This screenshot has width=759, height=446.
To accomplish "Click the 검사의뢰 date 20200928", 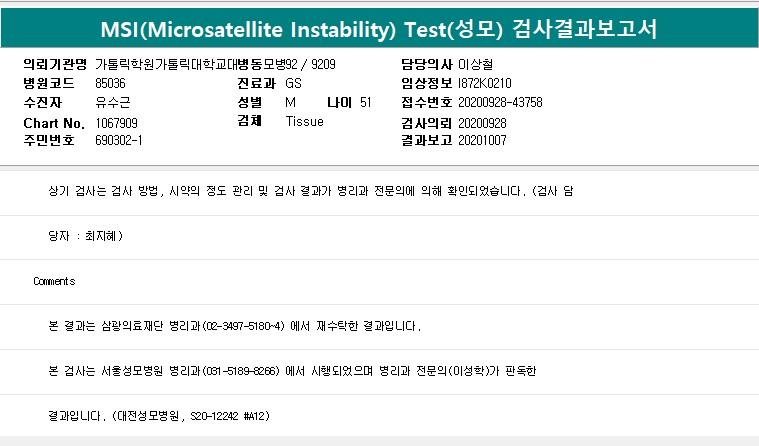I will coord(483,122).
